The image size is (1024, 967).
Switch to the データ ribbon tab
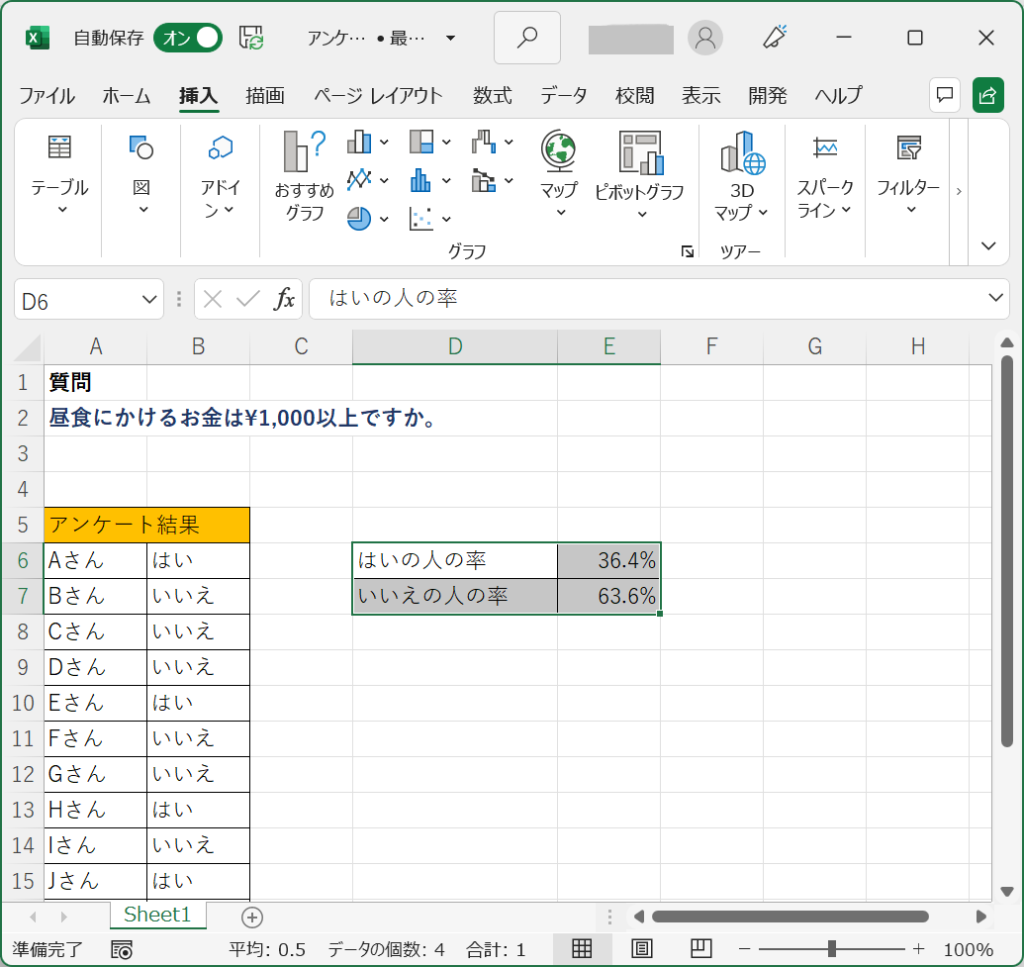564,96
